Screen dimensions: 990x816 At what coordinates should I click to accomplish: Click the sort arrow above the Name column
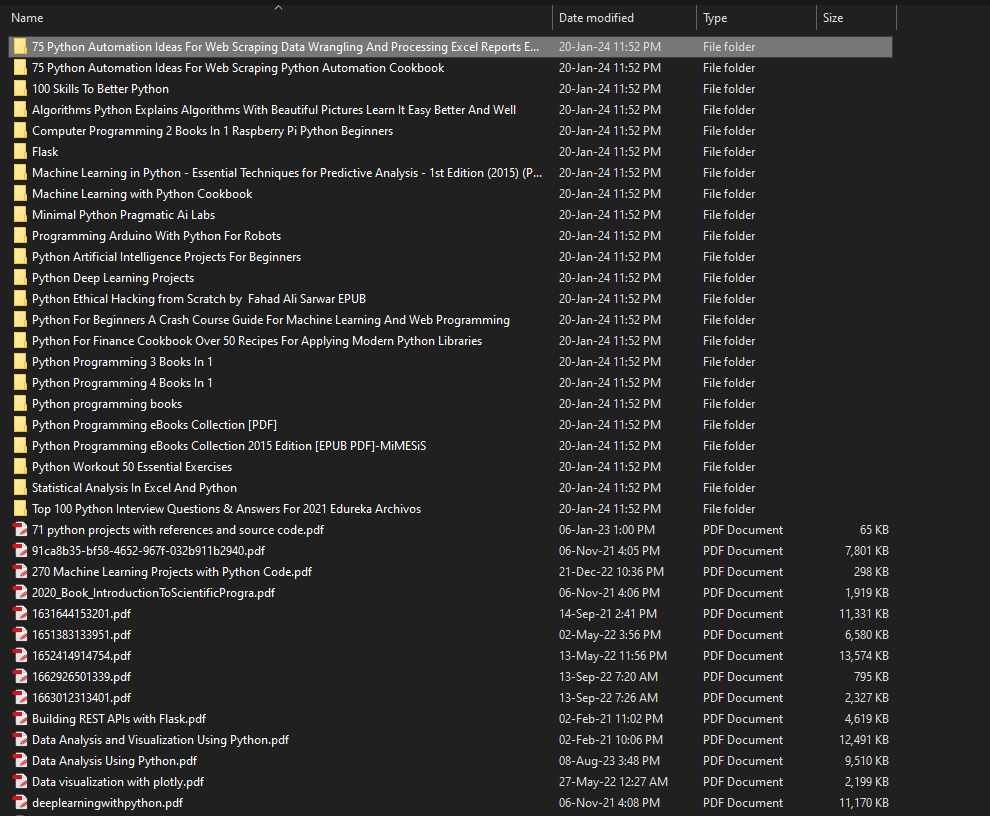click(x=278, y=8)
